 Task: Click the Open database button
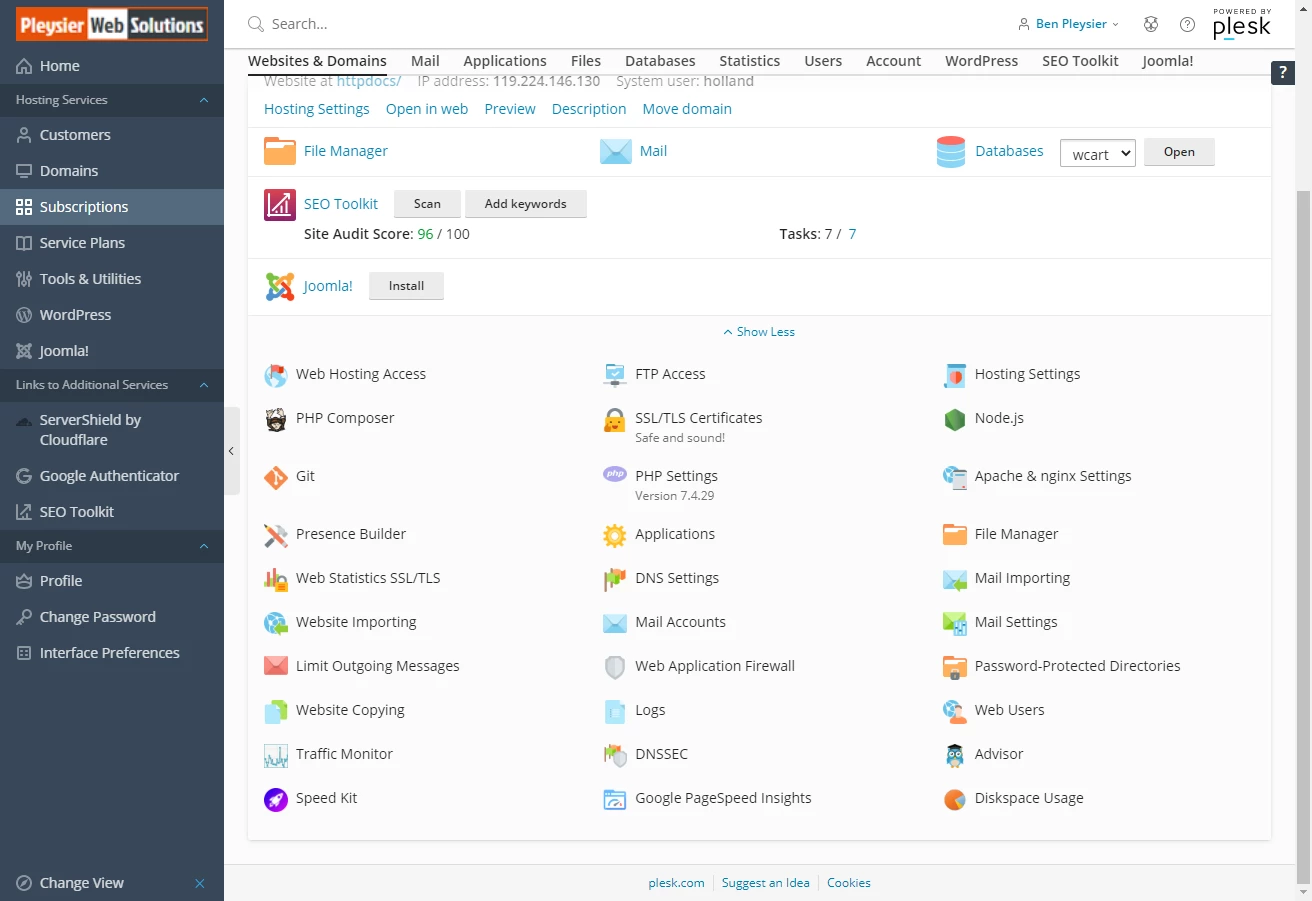(1179, 152)
